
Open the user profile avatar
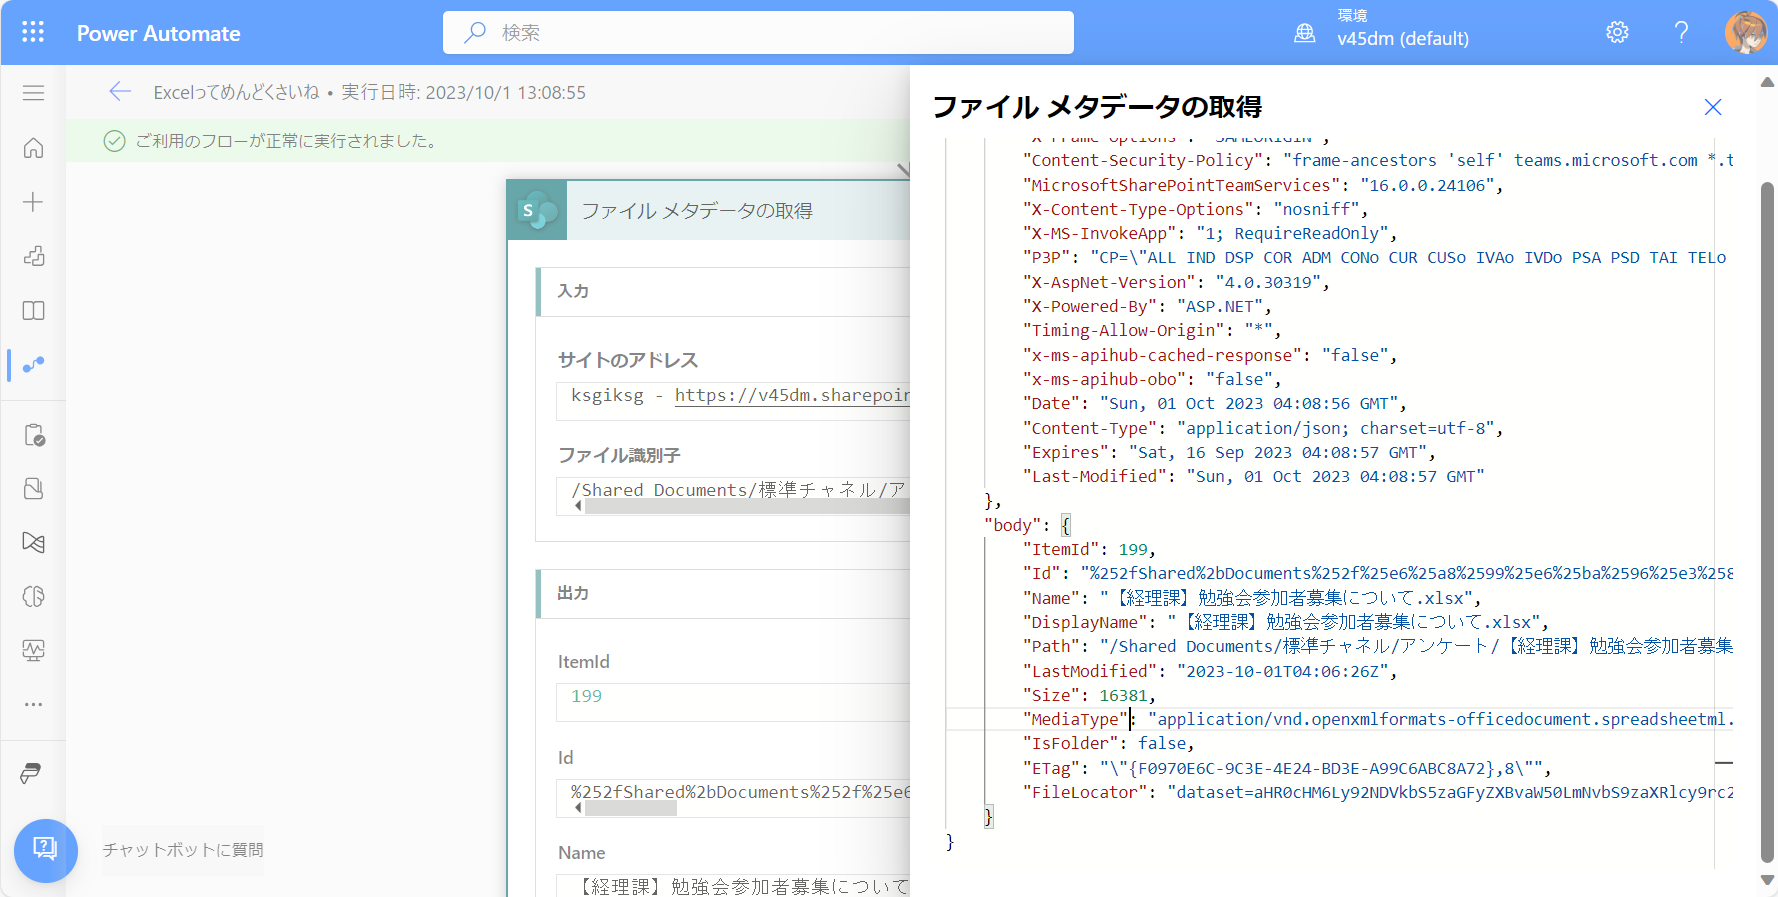click(x=1745, y=32)
